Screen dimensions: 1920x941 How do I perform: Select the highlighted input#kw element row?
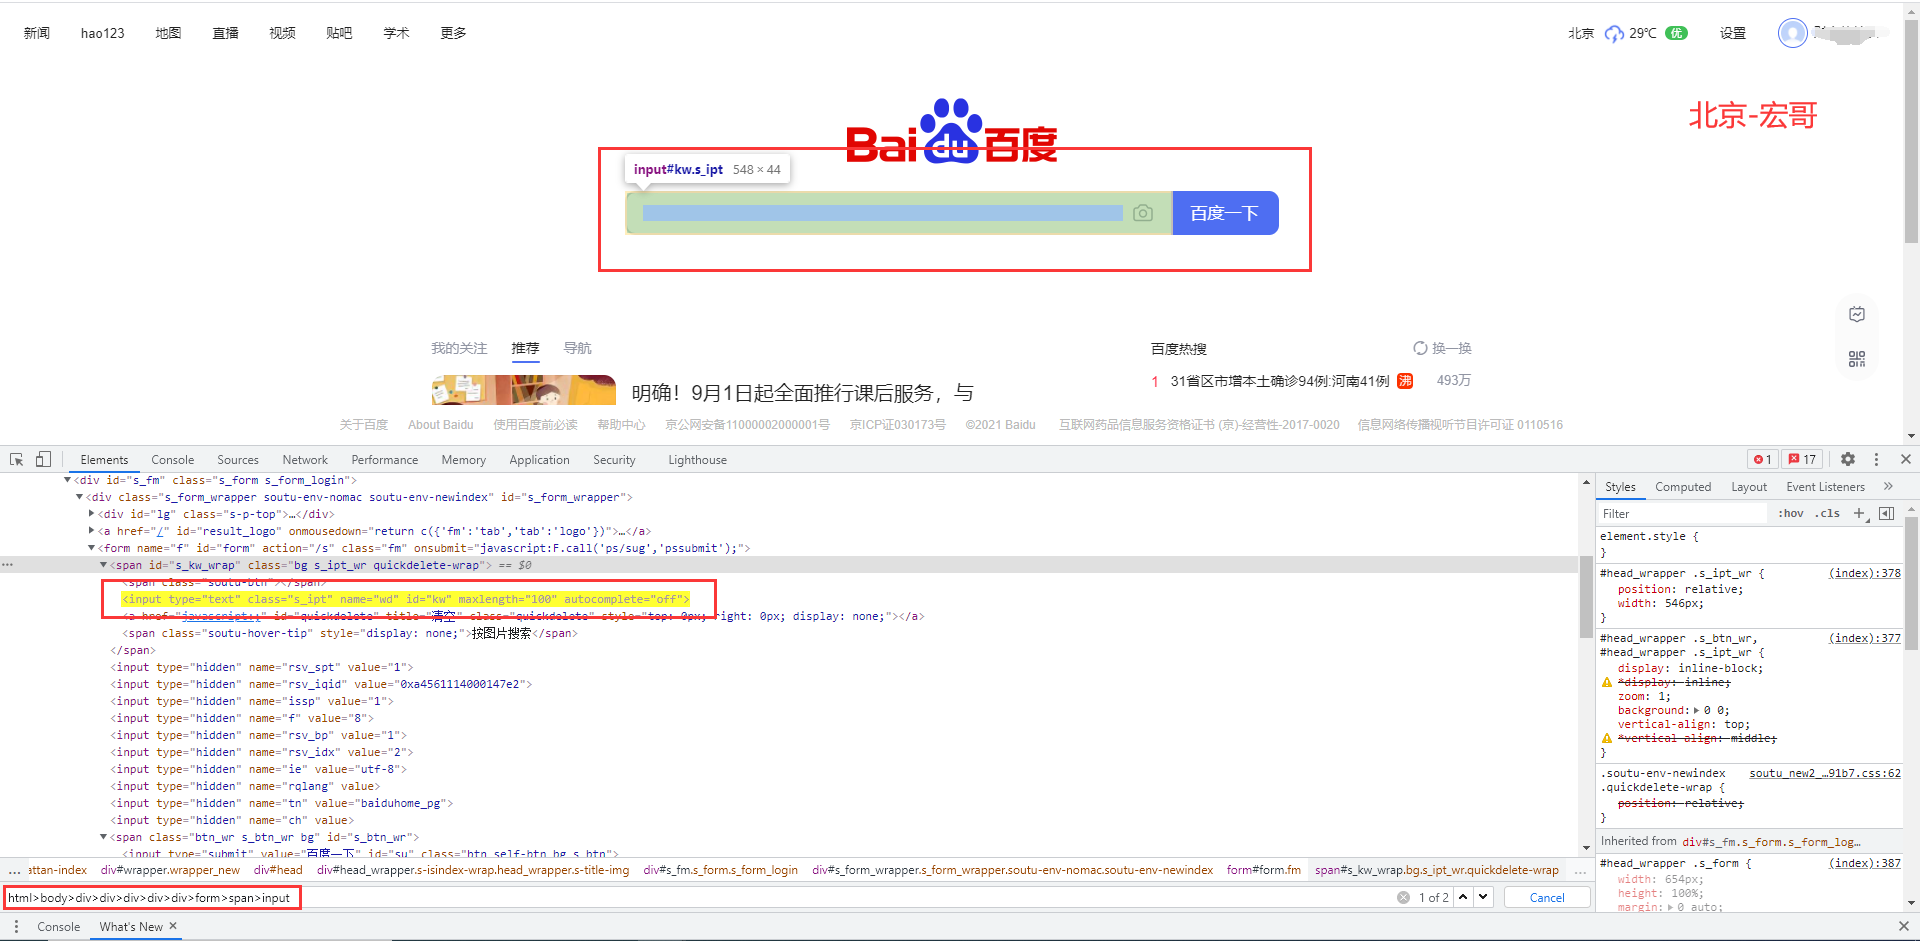[405, 599]
